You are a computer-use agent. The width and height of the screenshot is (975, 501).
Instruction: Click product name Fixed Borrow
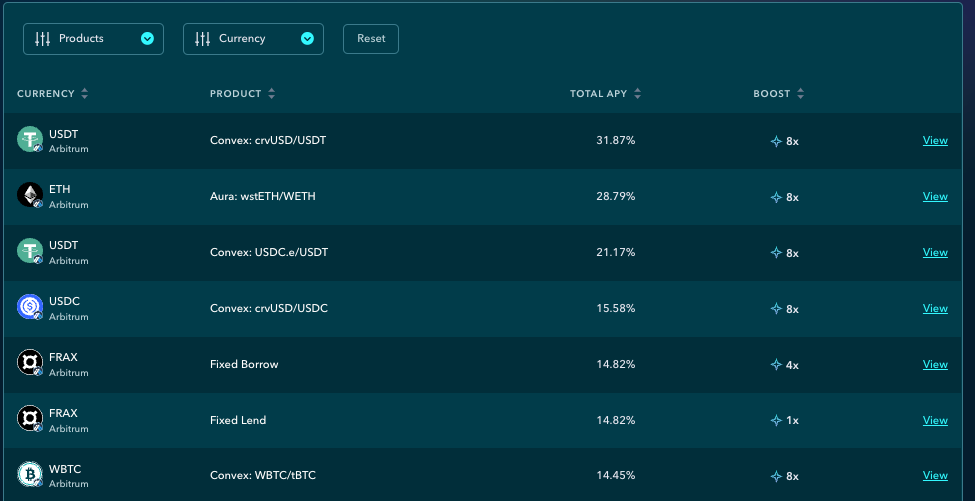pos(244,364)
